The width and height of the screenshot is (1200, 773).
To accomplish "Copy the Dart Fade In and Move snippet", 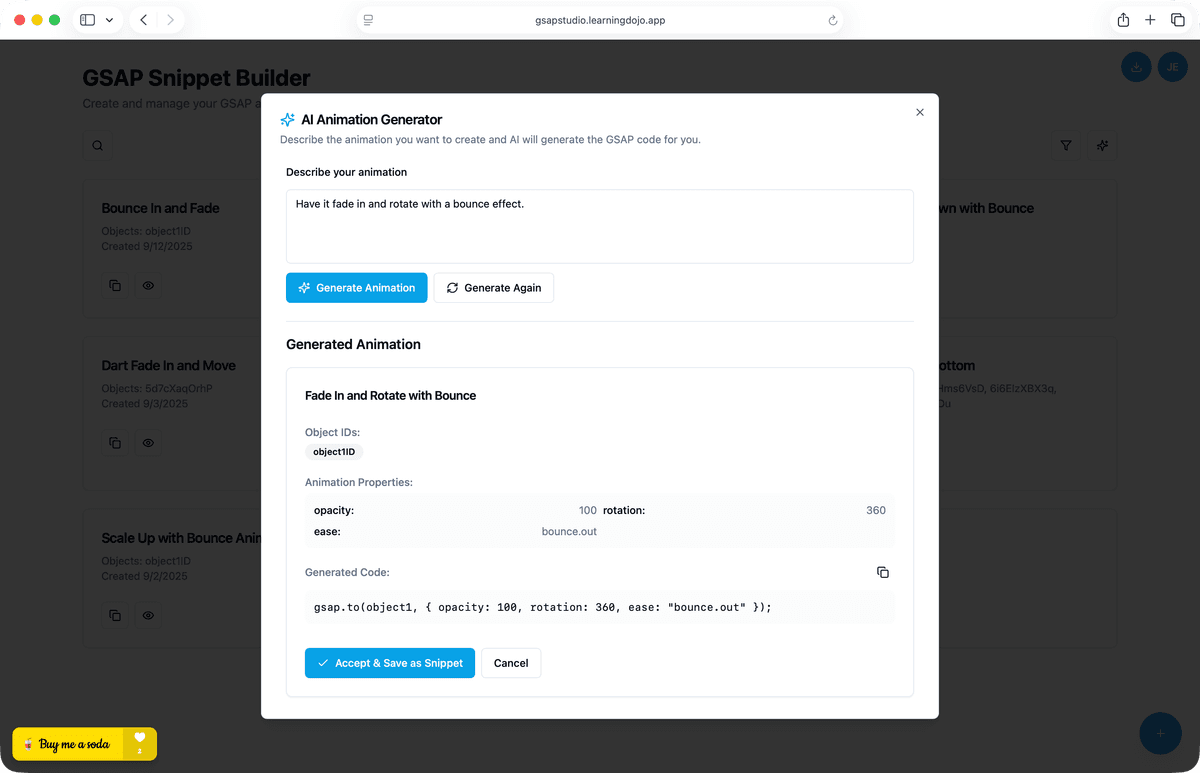I will coord(115,442).
